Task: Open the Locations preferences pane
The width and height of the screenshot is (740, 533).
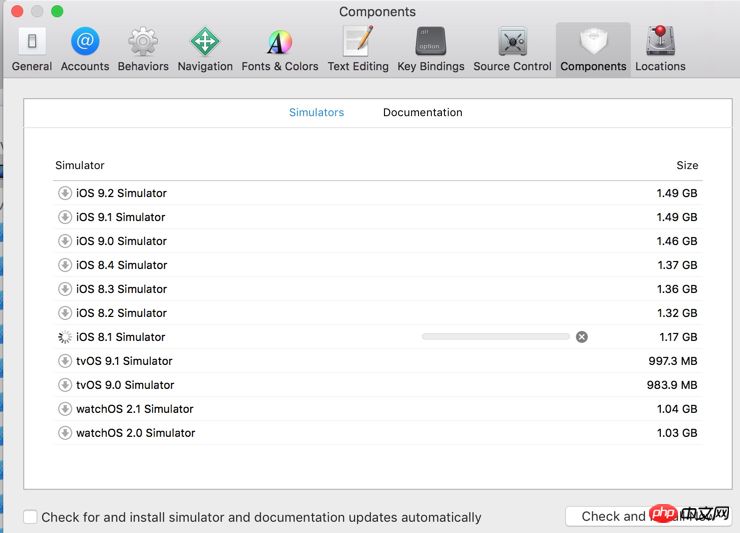Action: (x=660, y=49)
